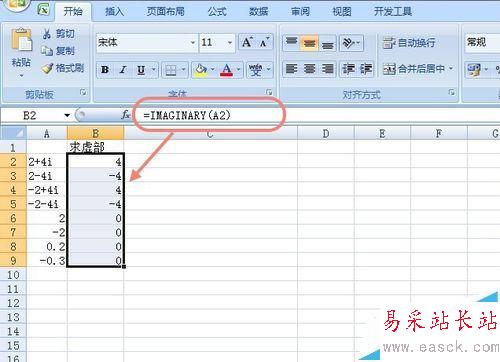Open borders dropdown arrow

click(183, 70)
